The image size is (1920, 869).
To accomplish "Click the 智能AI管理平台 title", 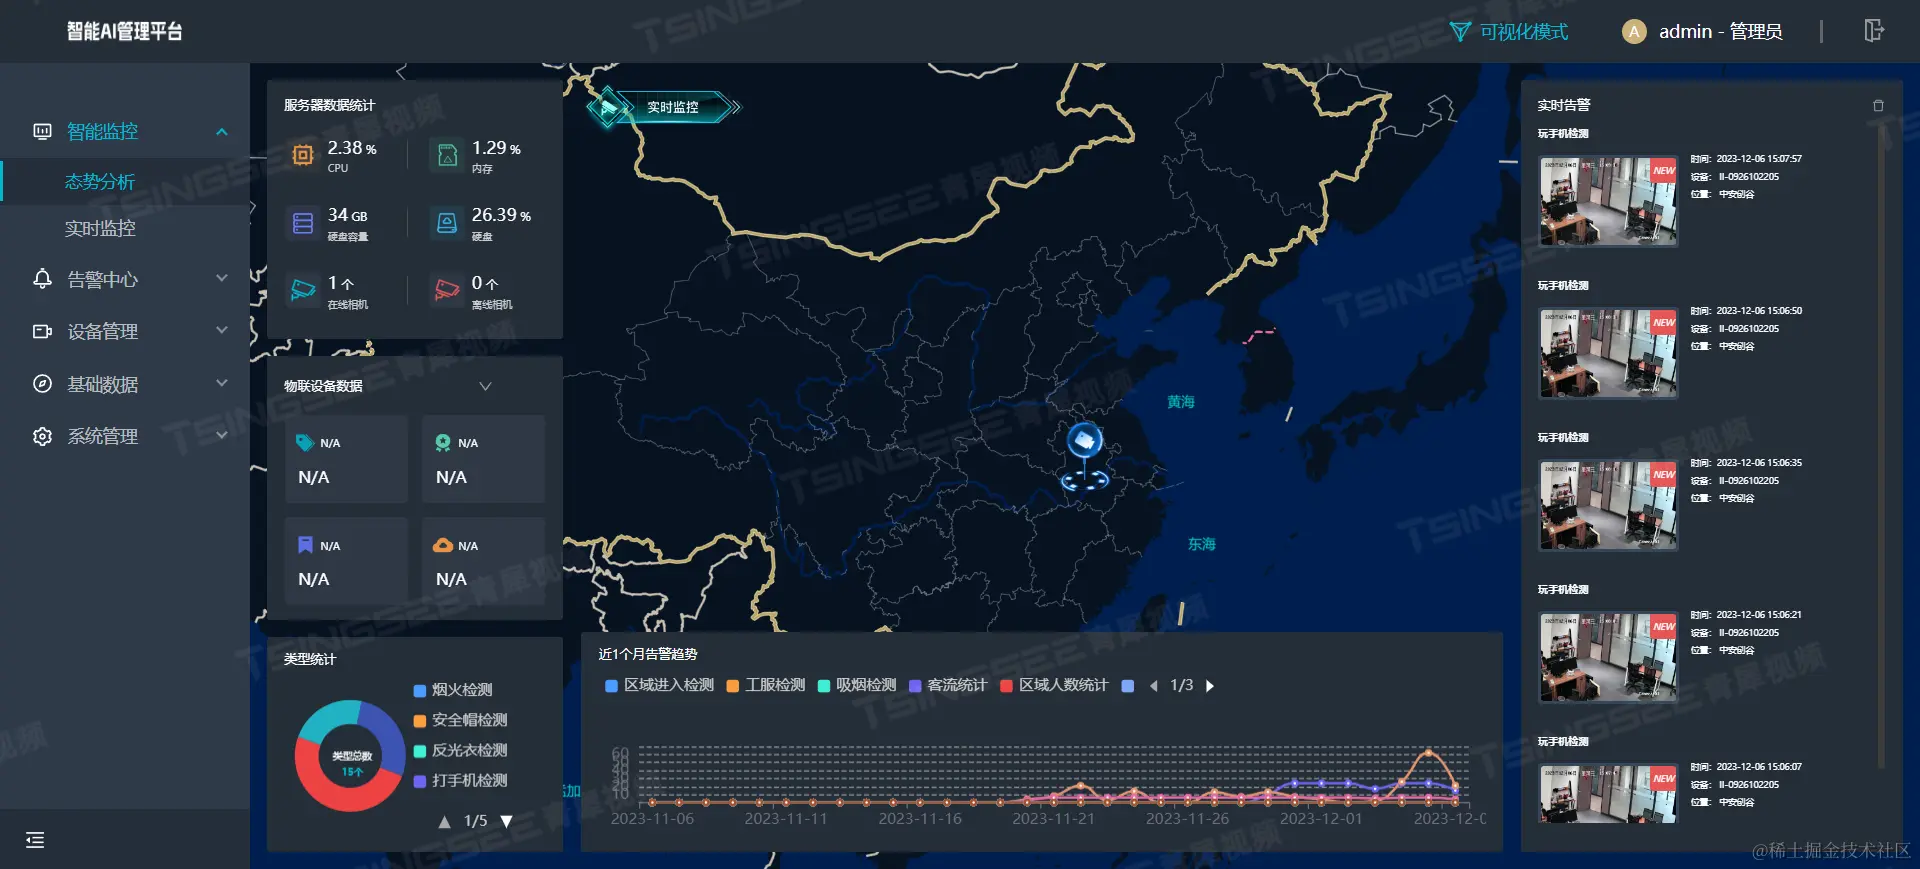I will coord(125,31).
